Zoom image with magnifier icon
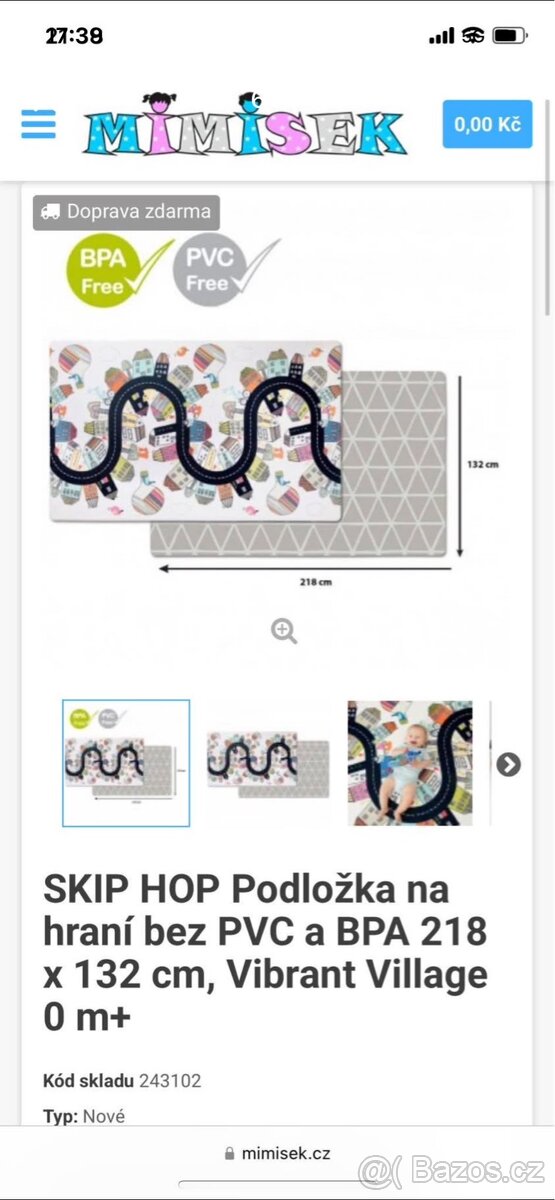 (x=284, y=631)
